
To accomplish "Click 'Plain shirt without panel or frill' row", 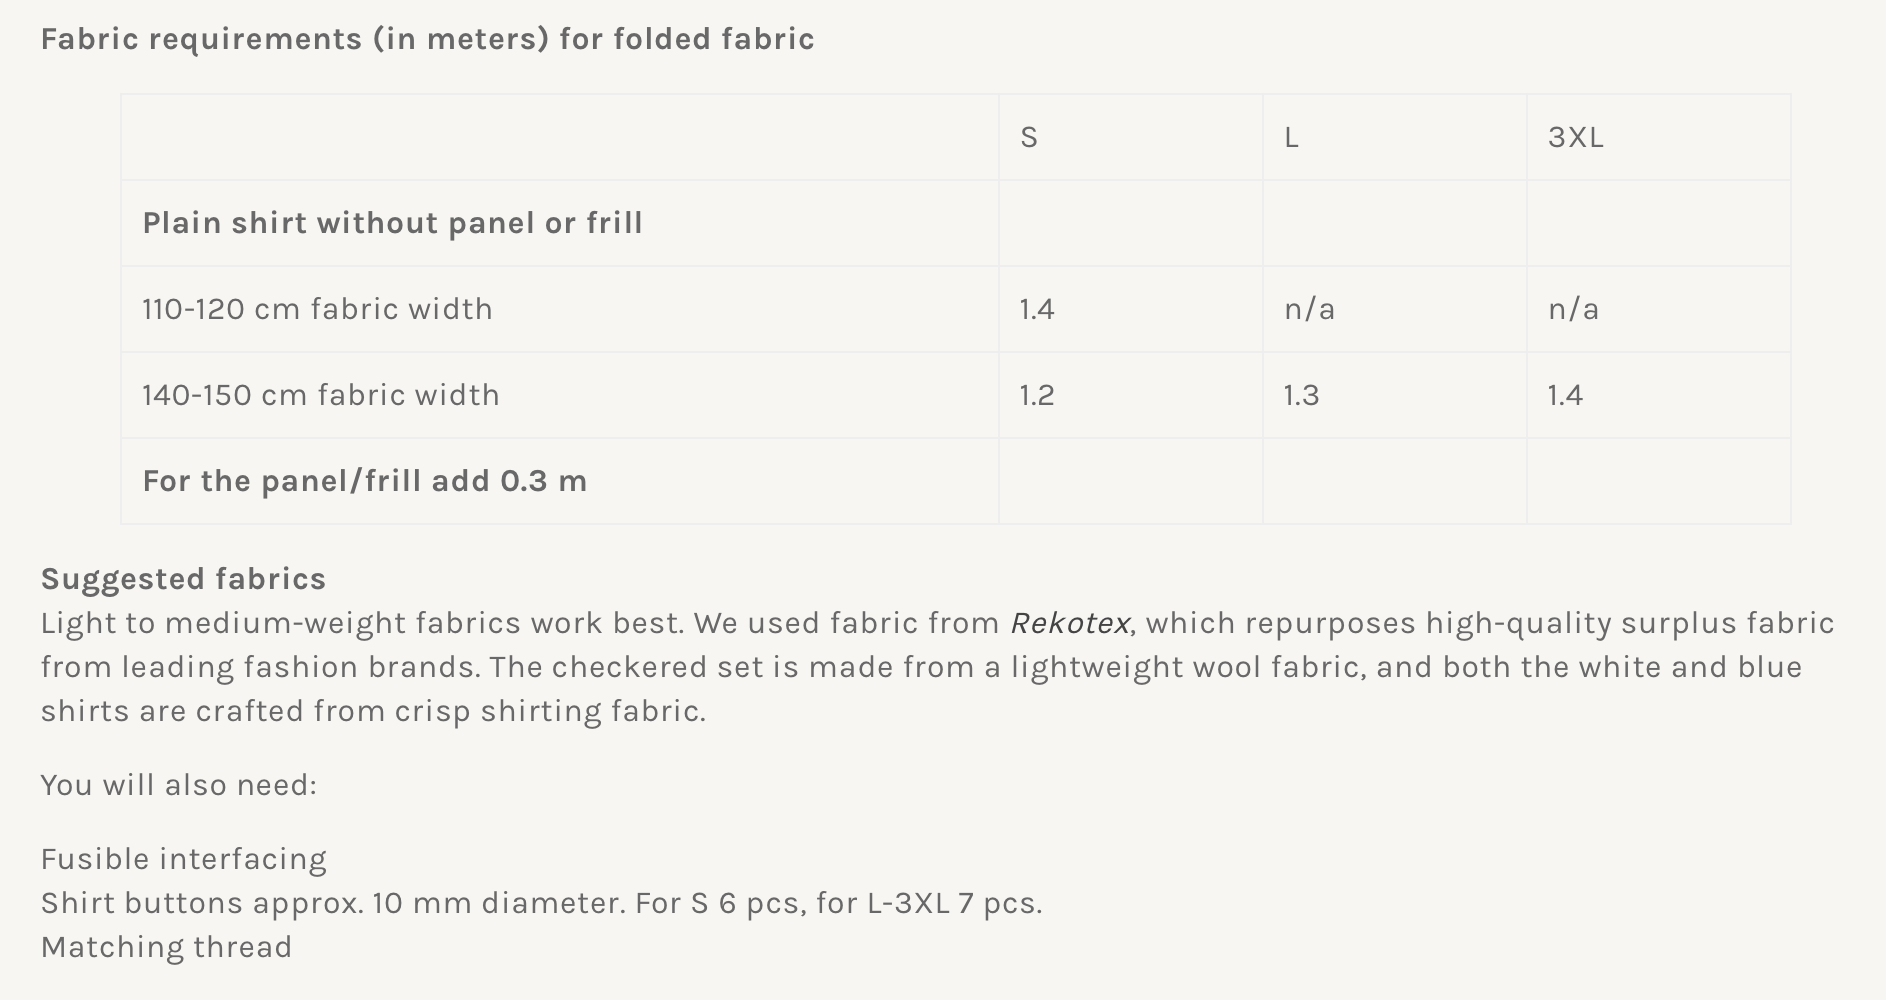I will (x=392, y=223).
